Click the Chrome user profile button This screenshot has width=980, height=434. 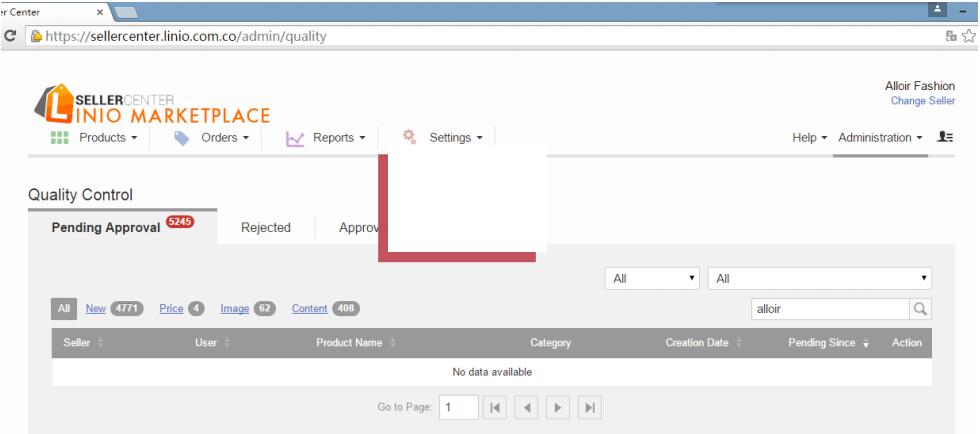[x=938, y=9]
